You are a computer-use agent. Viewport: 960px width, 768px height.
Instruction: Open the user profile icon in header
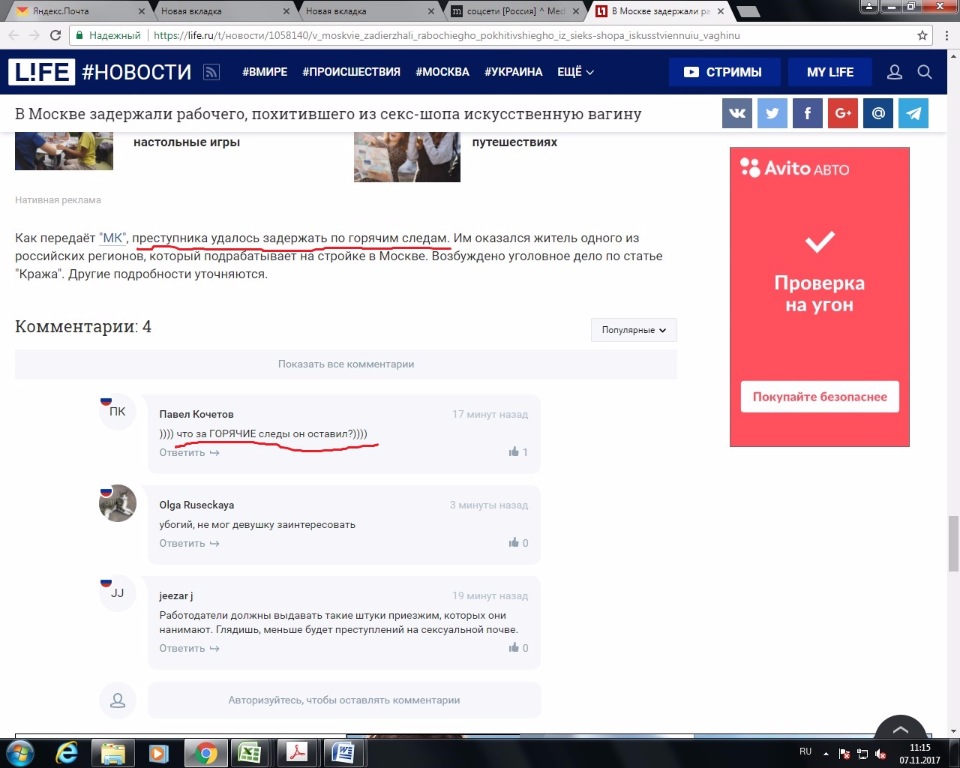(x=895, y=72)
